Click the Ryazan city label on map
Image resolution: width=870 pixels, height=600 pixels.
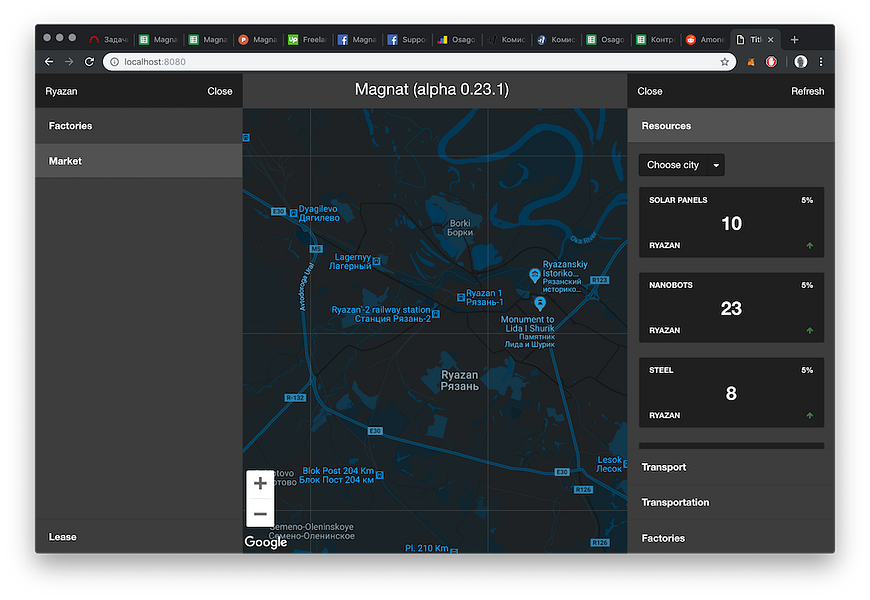(459, 380)
